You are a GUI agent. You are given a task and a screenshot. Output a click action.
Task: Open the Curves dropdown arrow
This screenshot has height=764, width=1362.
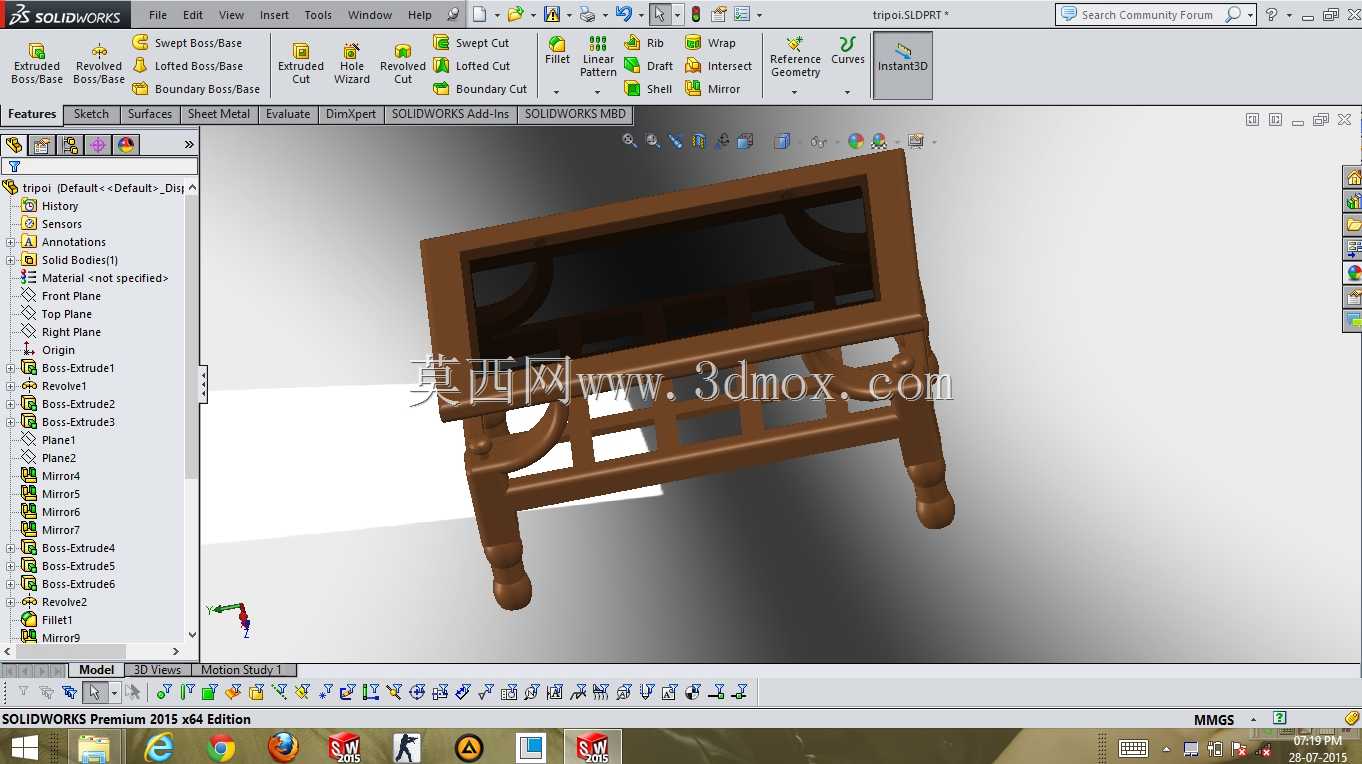coord(847,92)
